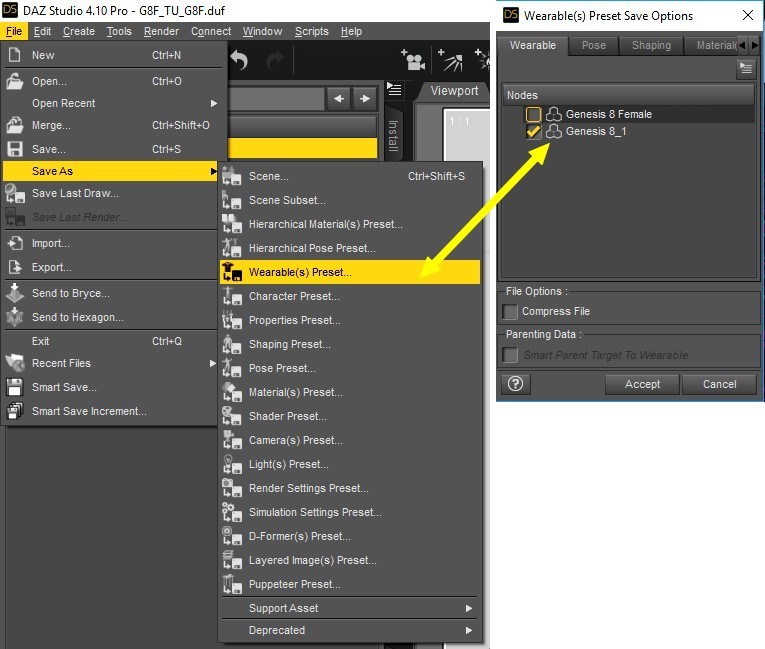This screenshot has width=765, height=649.
Task: Choose Shader Preset... entry
Action: click(350, 416)
